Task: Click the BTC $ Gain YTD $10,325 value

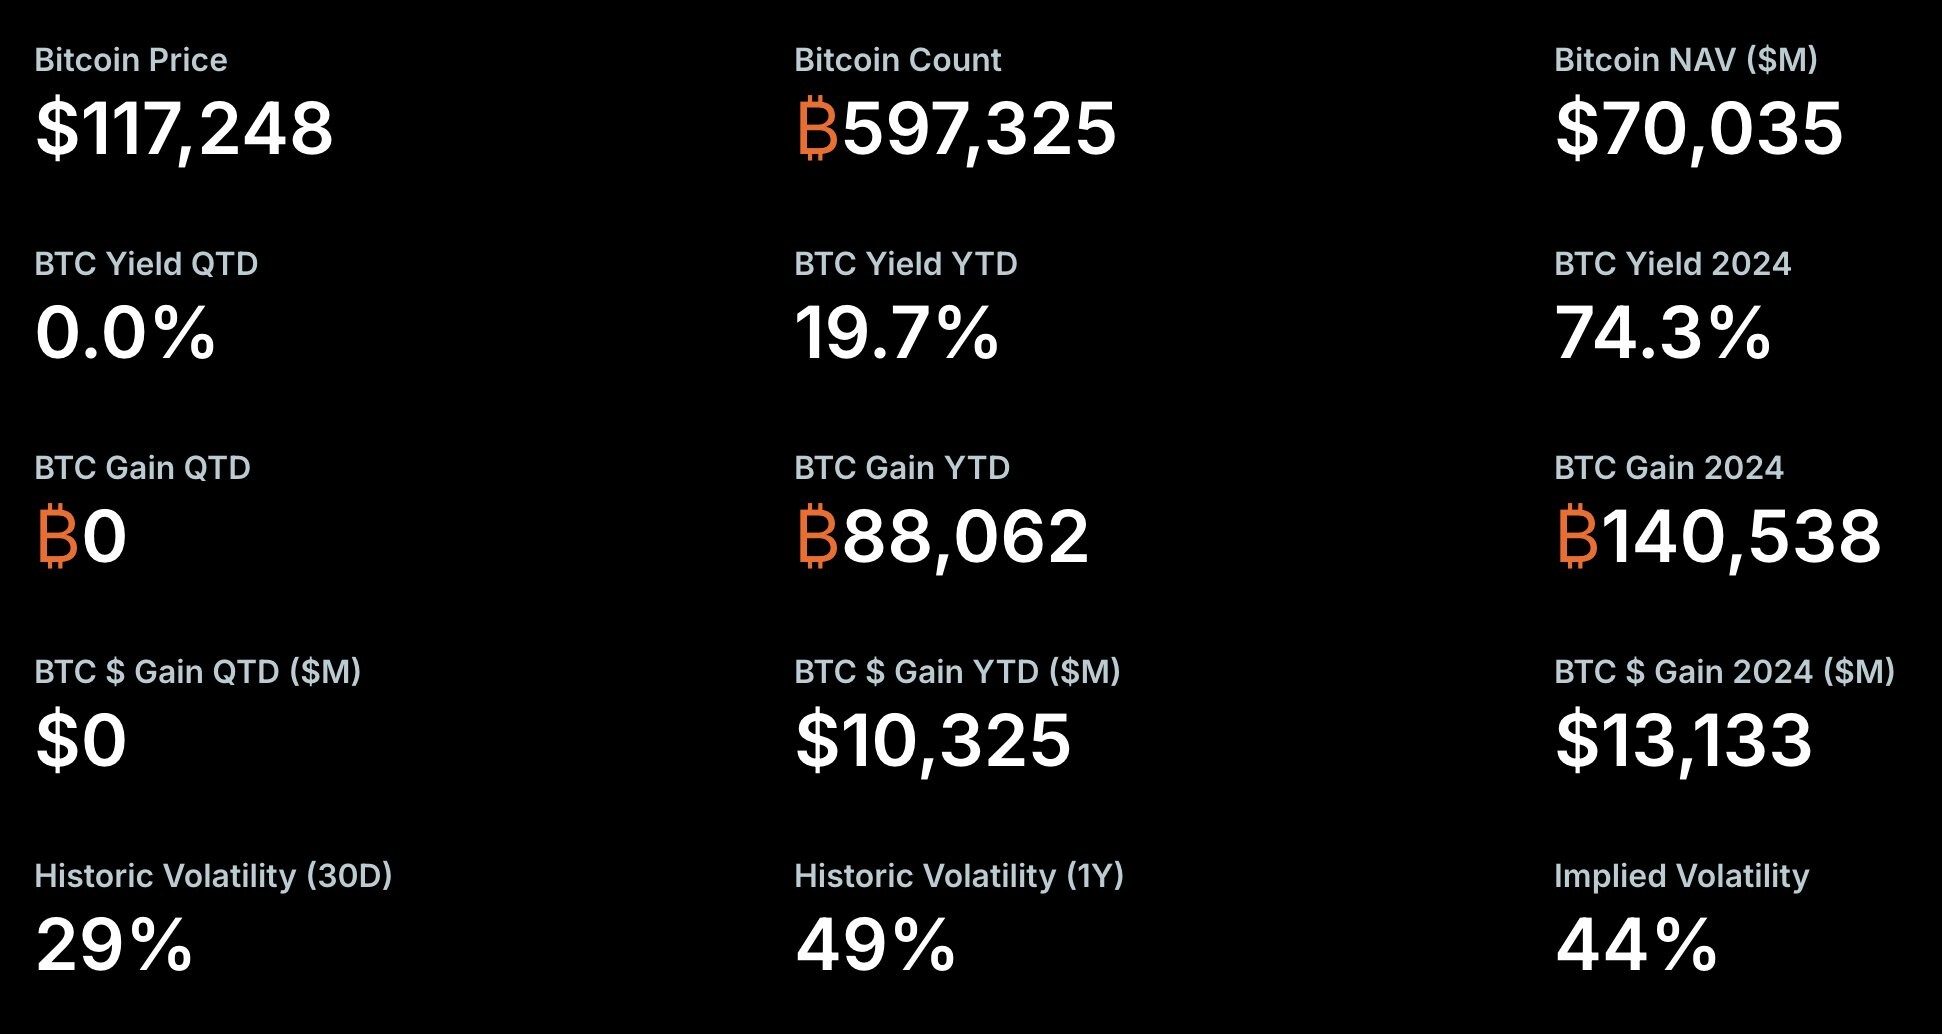Action: click(933, 741)
